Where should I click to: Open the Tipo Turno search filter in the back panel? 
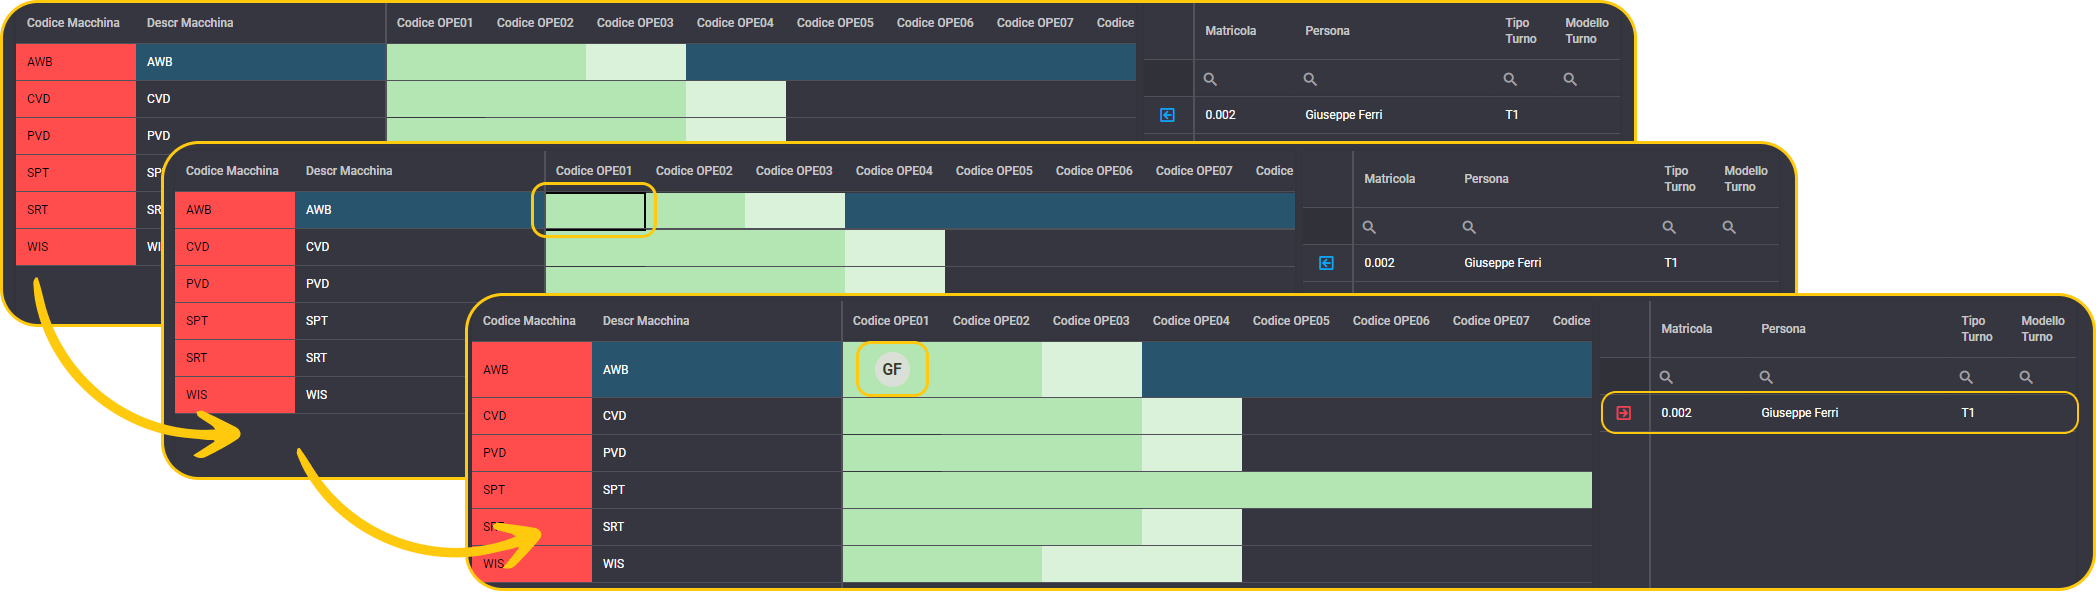(1510, 79)
